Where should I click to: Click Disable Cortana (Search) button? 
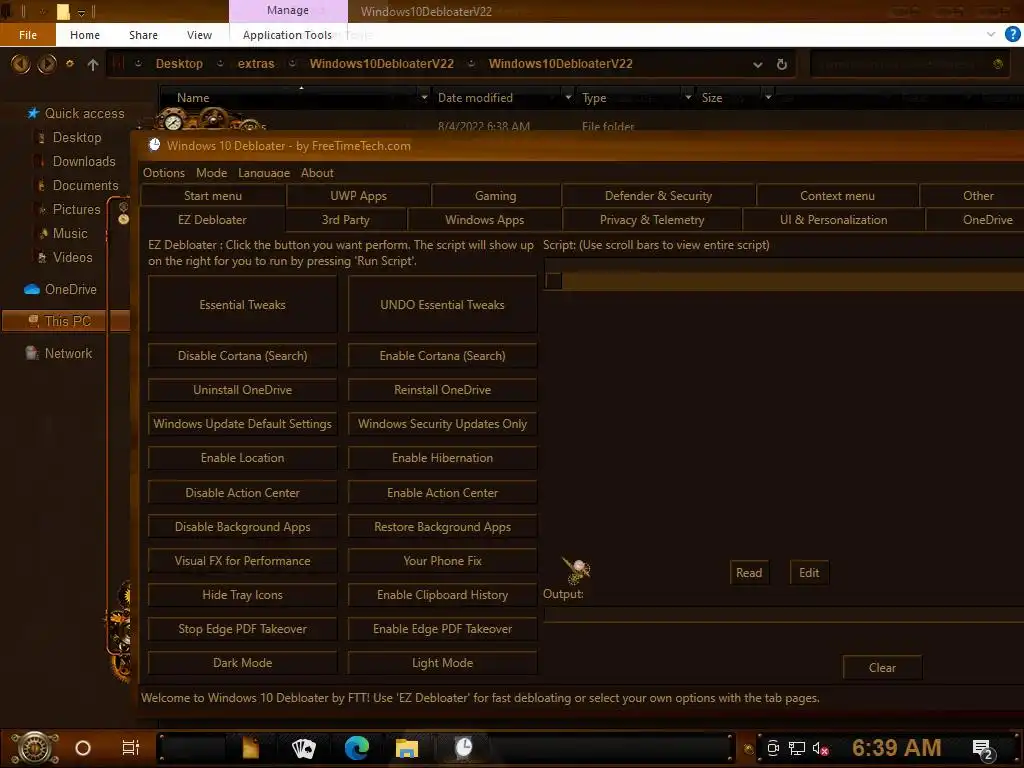coord(242,356)
